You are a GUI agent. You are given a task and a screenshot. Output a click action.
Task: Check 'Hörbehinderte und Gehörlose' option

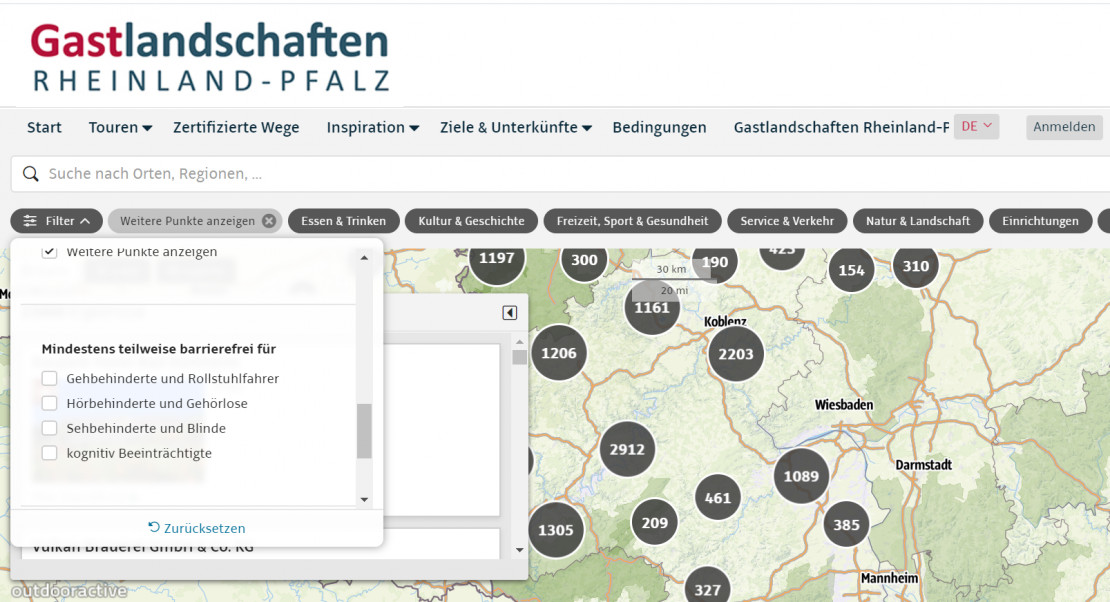pos(49,404)
